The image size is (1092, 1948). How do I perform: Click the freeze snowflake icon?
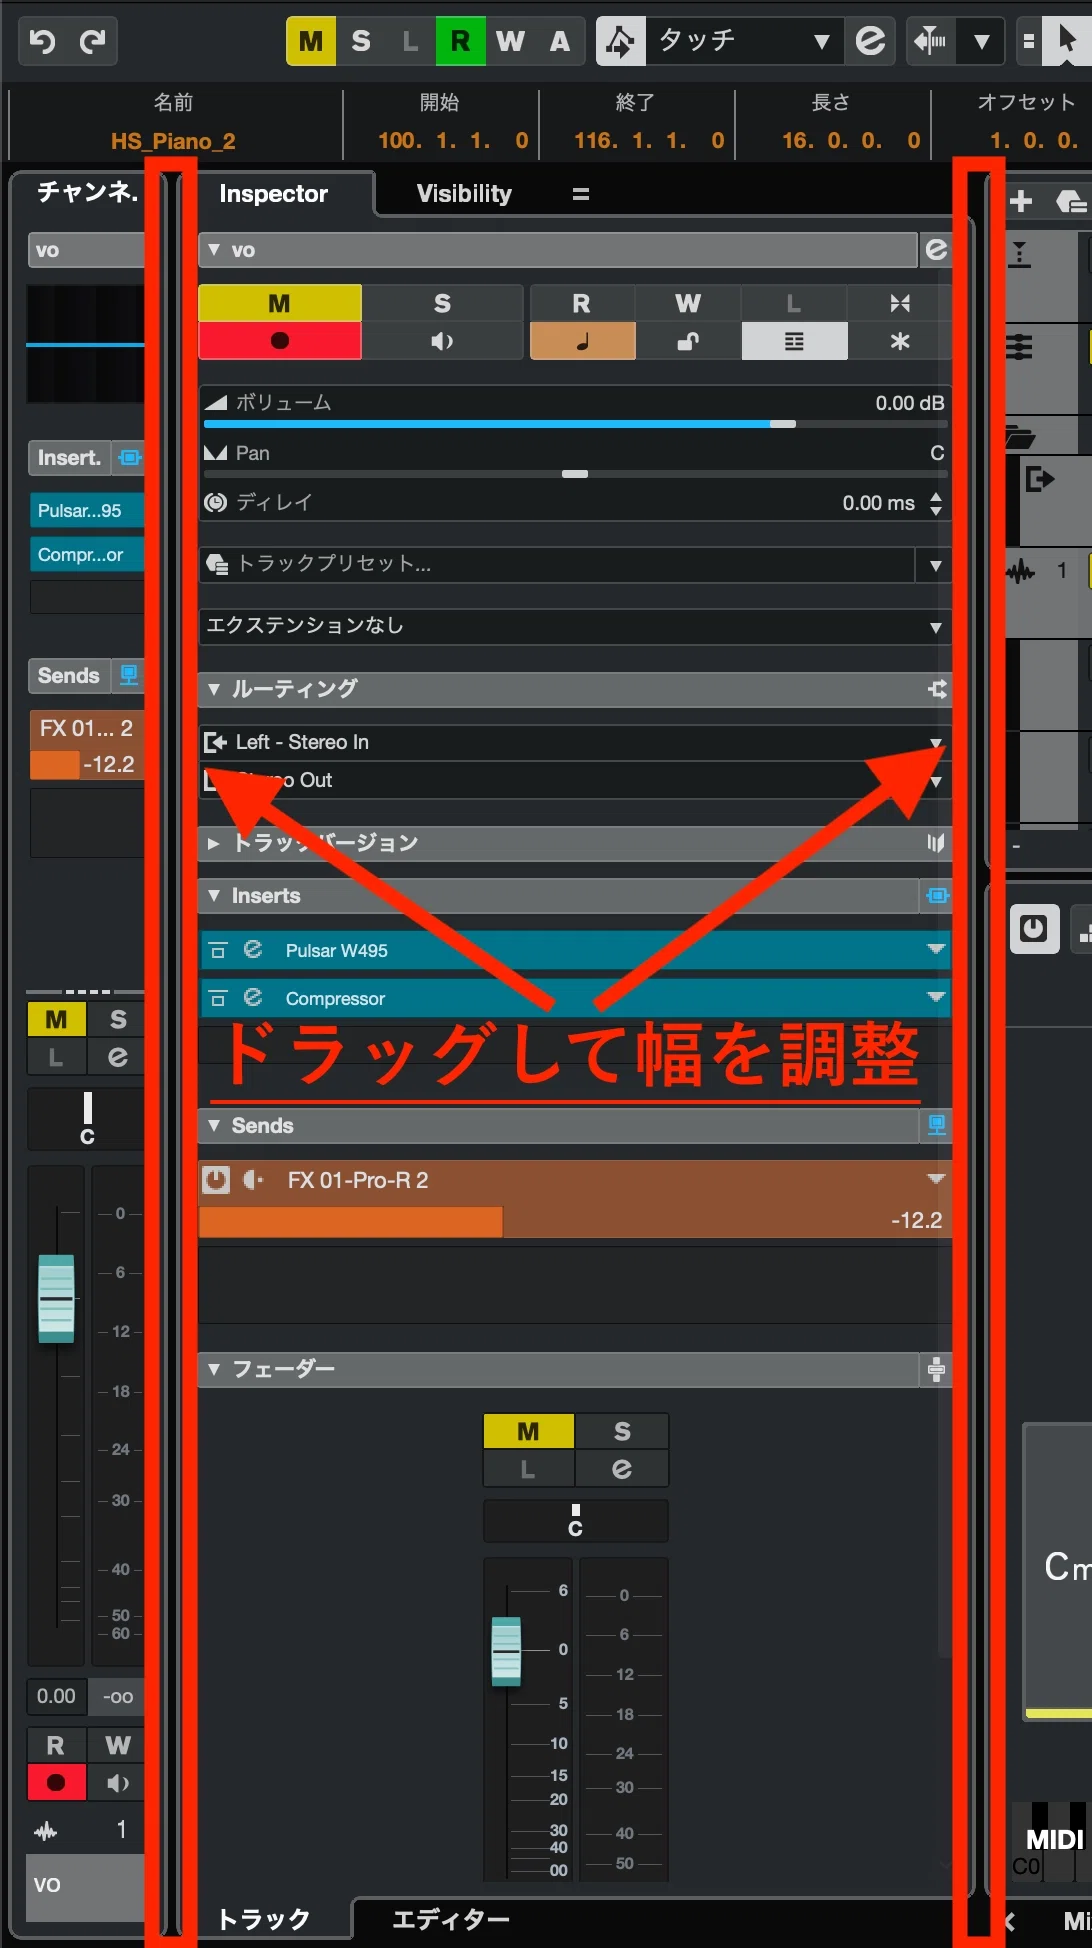click(x=900, y=341)
